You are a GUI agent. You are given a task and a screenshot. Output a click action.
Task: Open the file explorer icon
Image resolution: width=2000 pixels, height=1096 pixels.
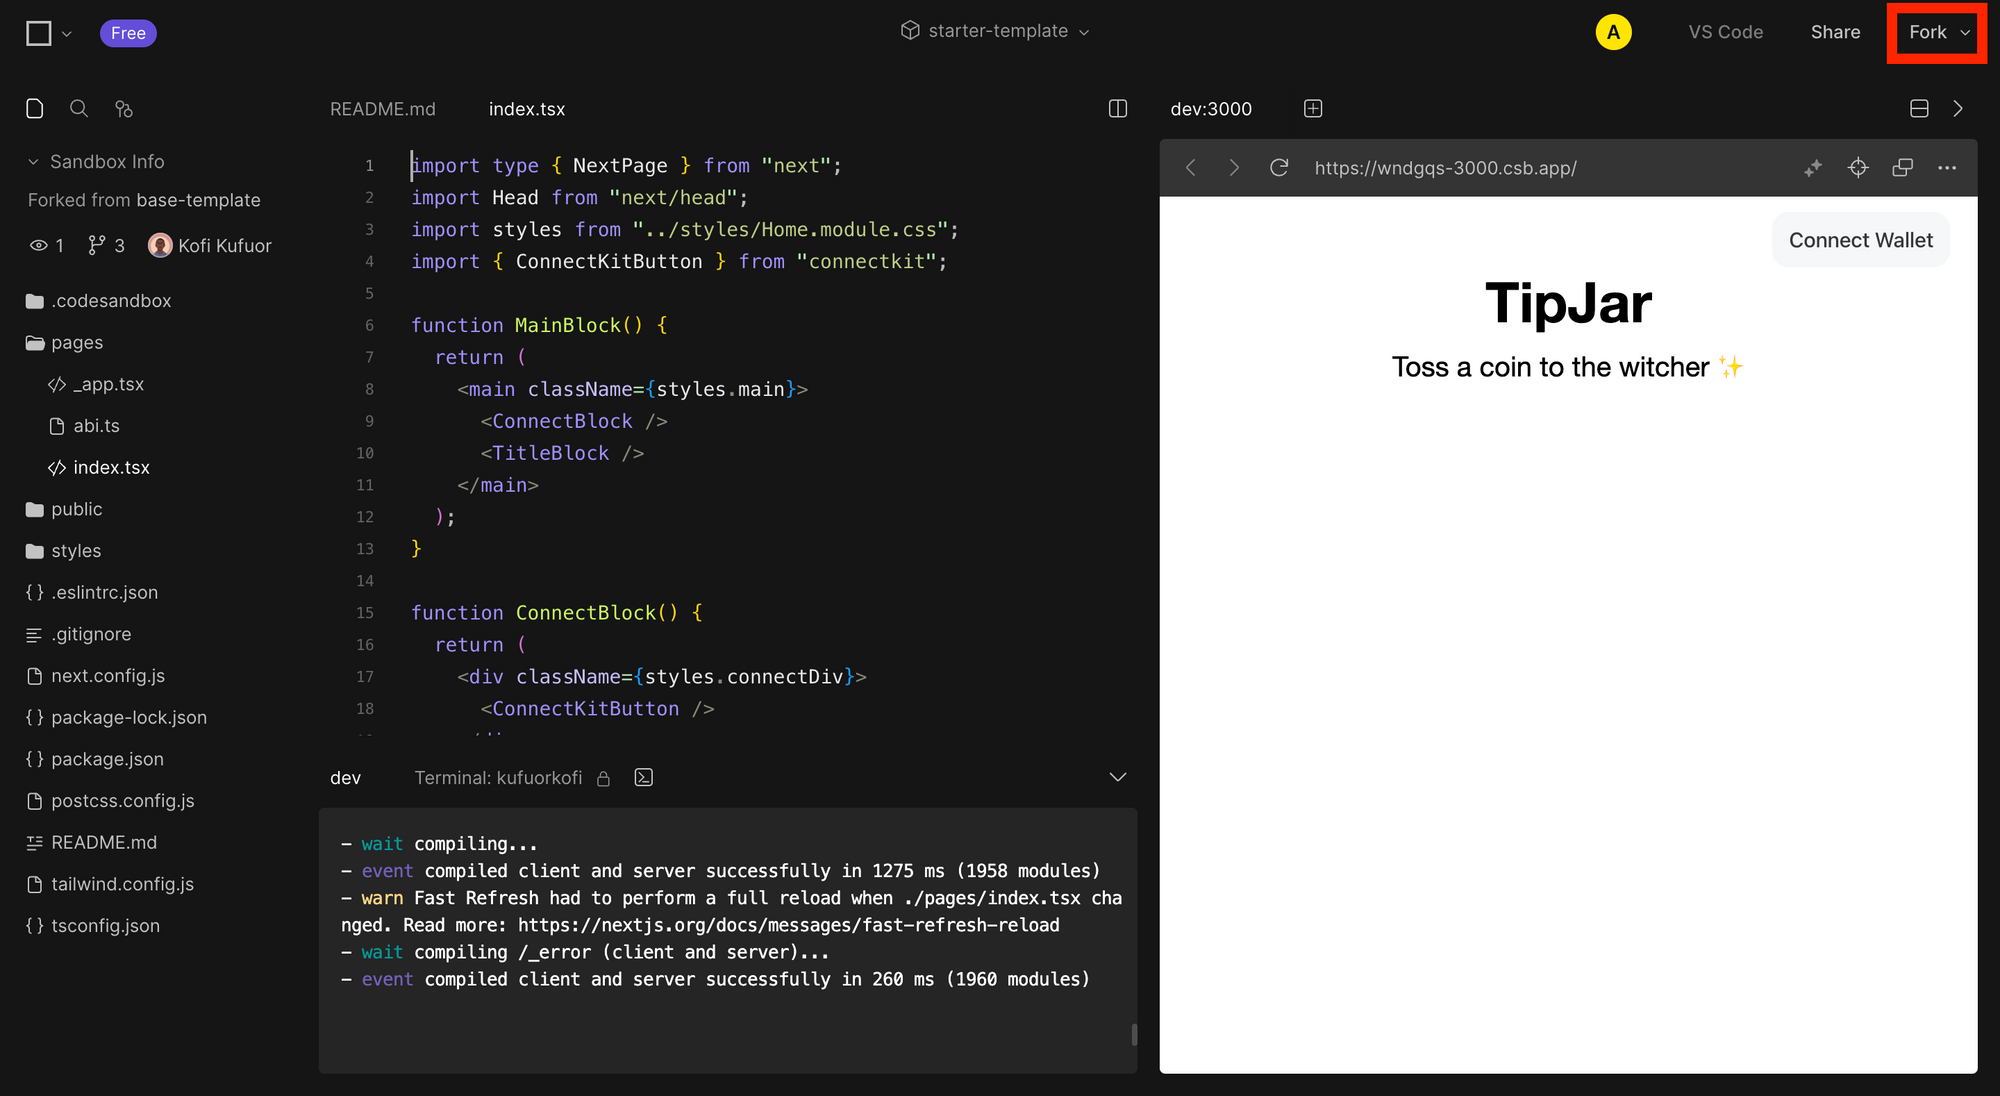(x=35, y=108)
